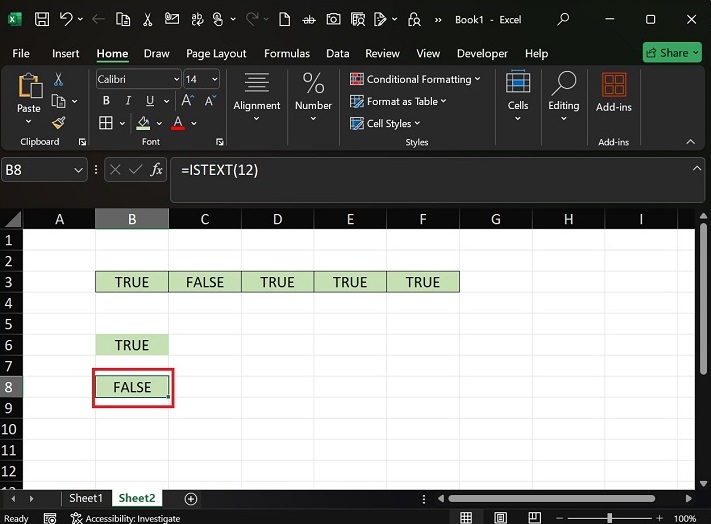This screenshot has height=524, width=711.
Task: Click Accessibility: Investigate in status bar
Action: [125, 518]
